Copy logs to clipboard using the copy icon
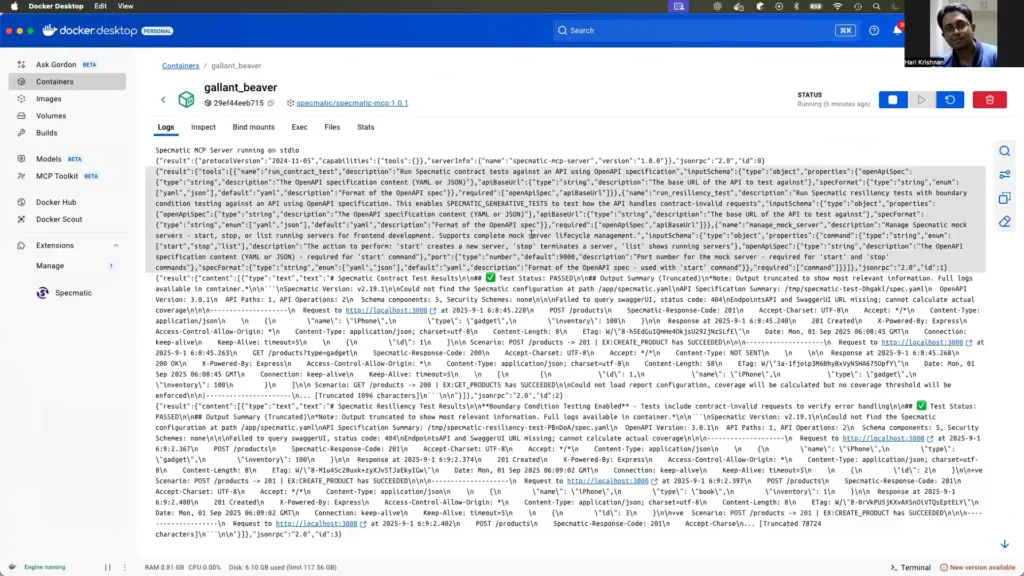Screen dimensions: 1024x576 (x=1005, y=198)
